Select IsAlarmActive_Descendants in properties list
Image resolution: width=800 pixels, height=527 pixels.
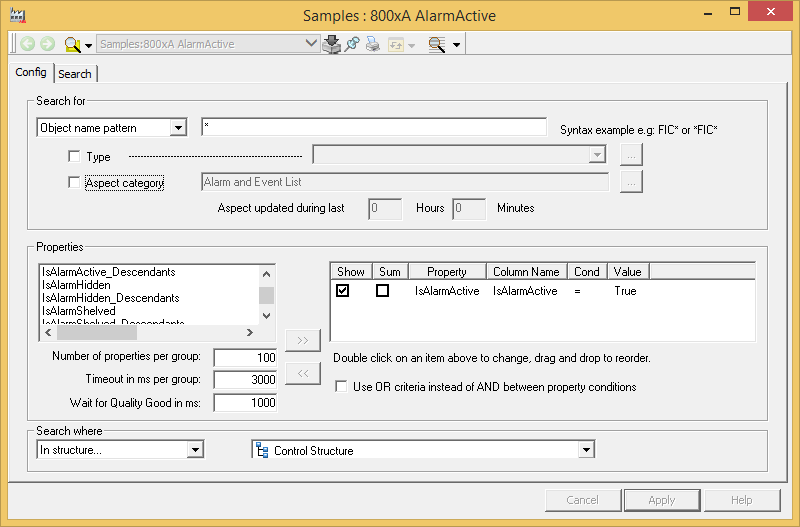109,272
